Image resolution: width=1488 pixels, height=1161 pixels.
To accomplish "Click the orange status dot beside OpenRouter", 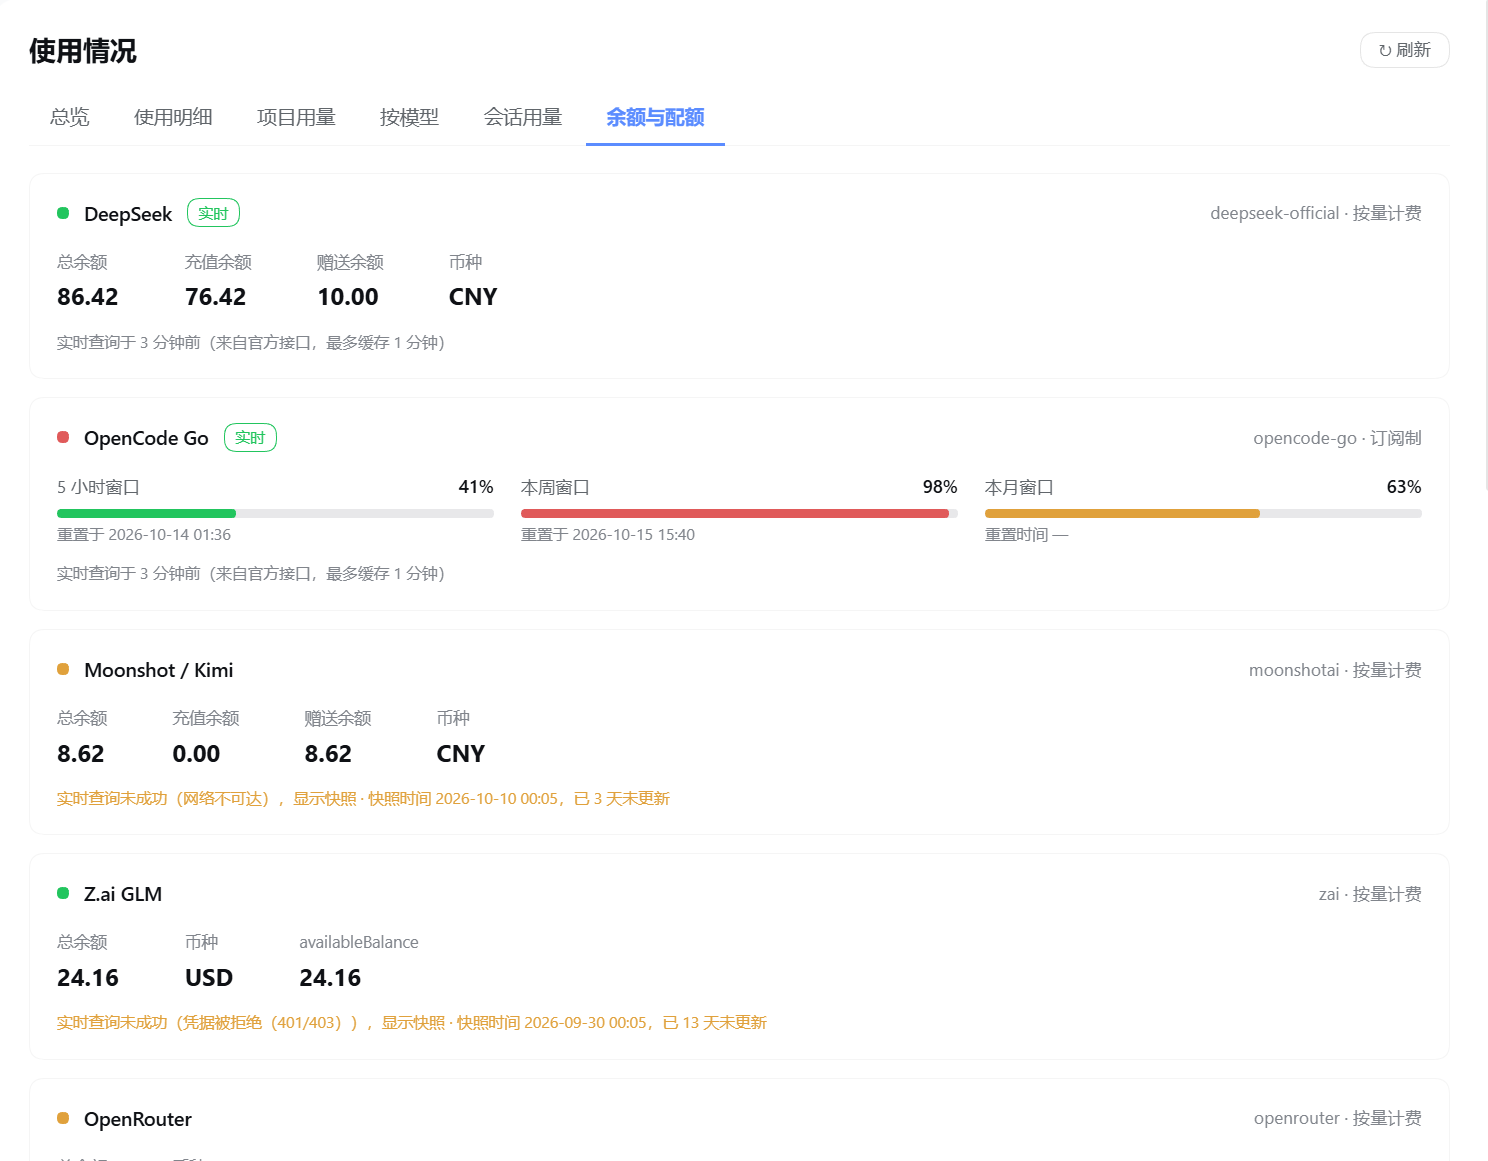I will [x=63, y=1118].
